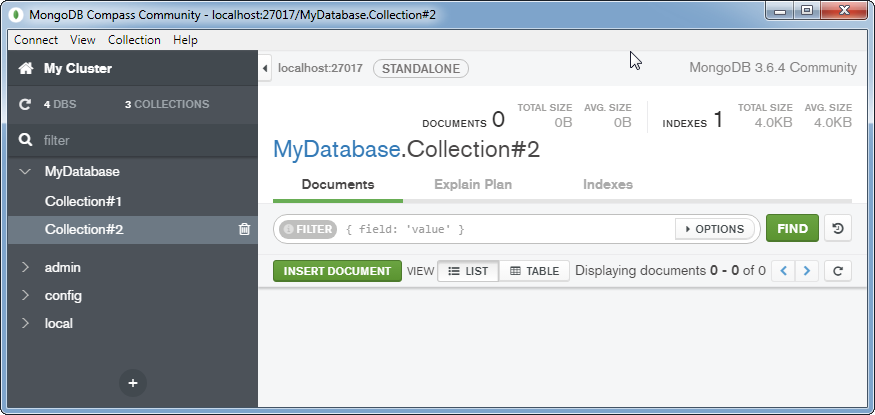The height and width of the screenshot is (415, 875).
Task: Click the STANDALONE badge
Action: 421,69
